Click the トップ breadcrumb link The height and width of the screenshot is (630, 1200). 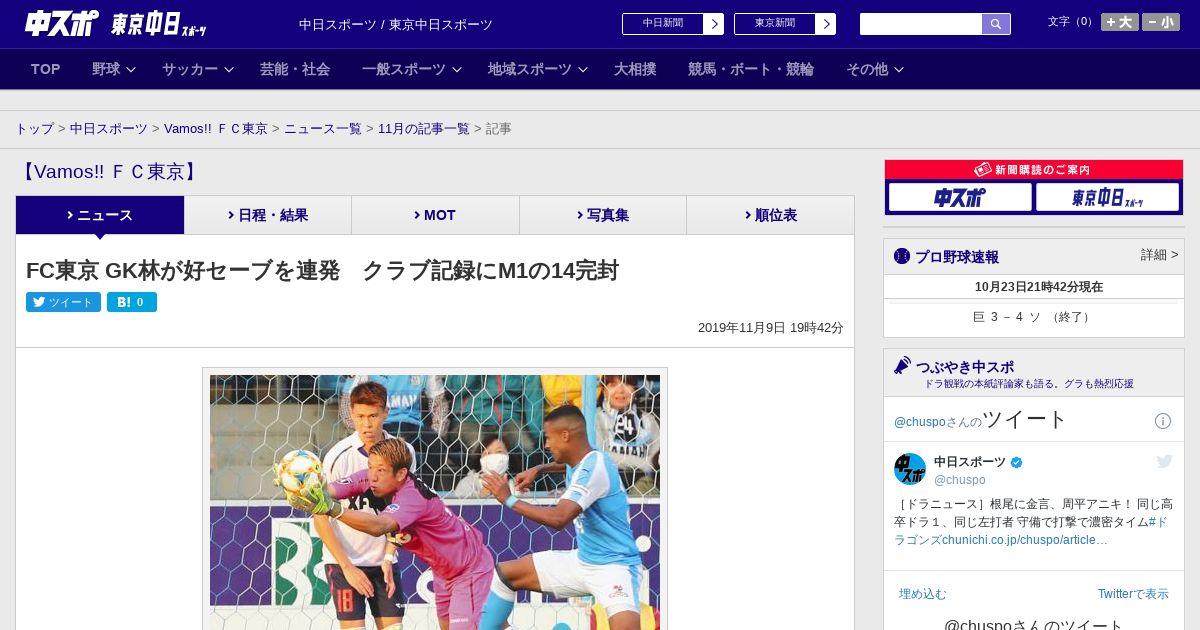coord(34,129)
